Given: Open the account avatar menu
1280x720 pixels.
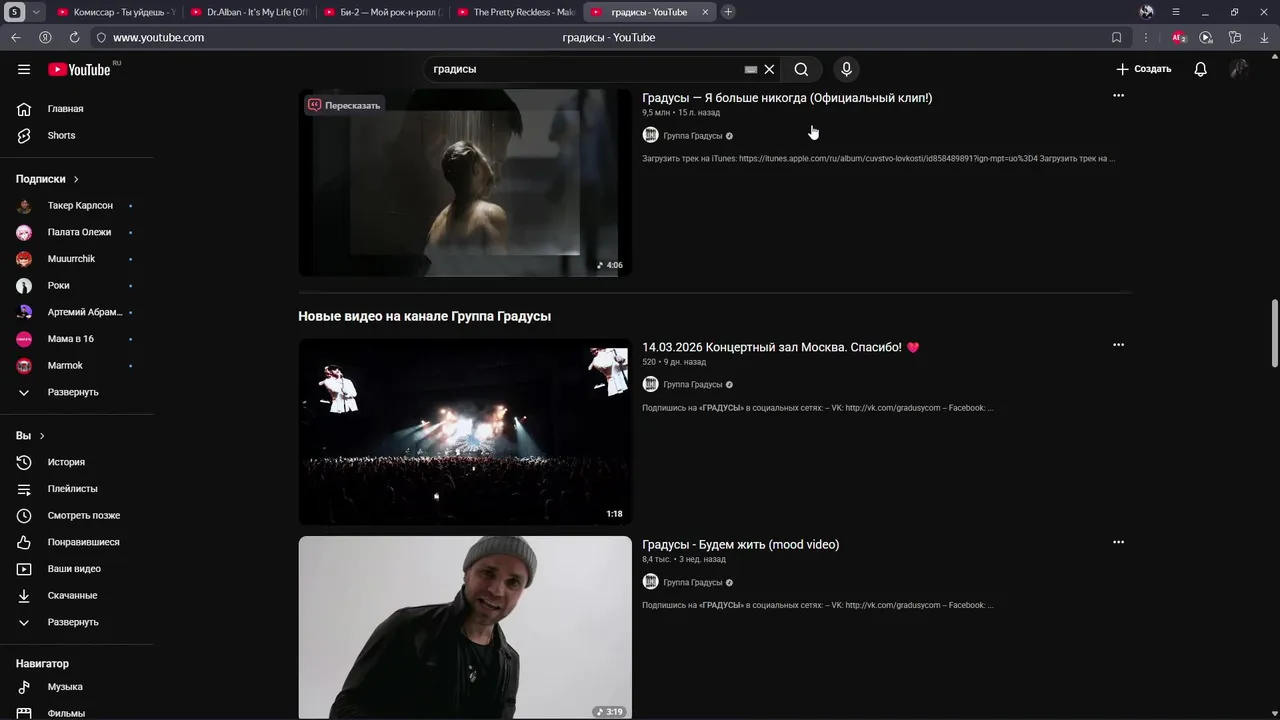Looking at the screenshot, I should point(1239,69).
